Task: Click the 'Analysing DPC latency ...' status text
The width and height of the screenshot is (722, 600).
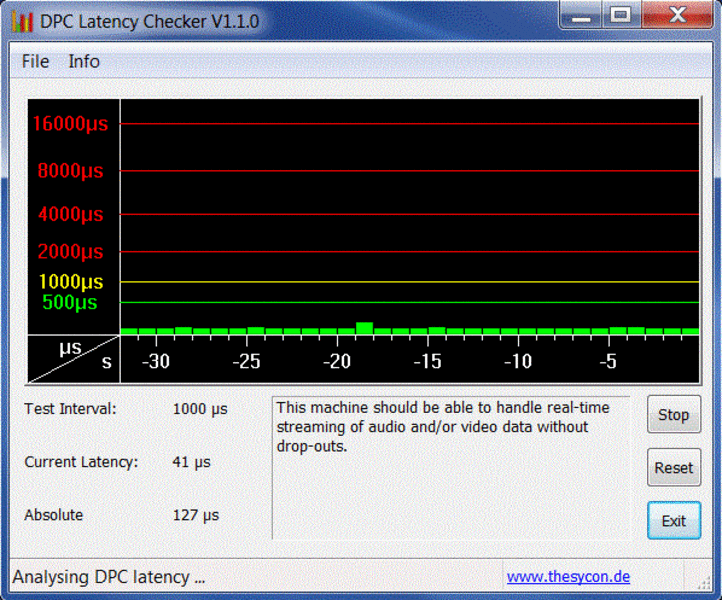Action: click(109, 577)
